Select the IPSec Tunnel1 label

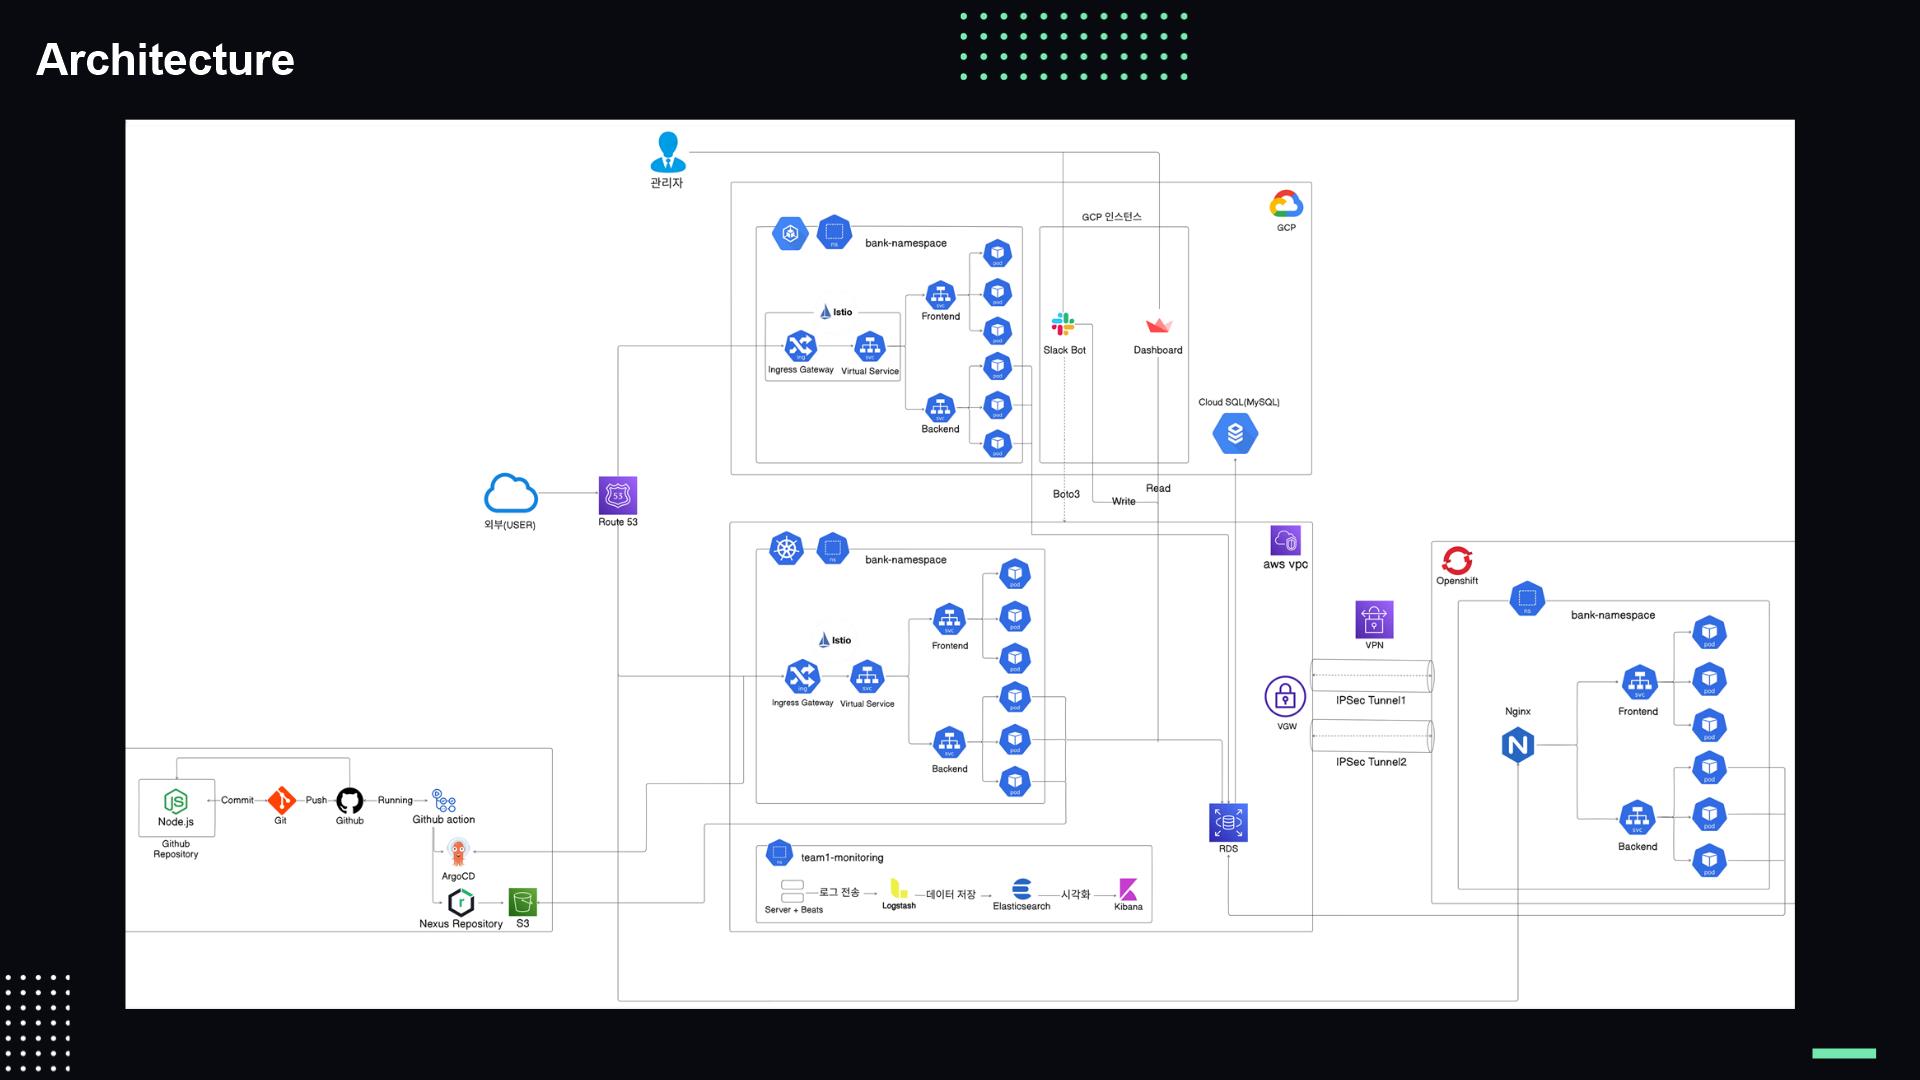coord(1370,700)
